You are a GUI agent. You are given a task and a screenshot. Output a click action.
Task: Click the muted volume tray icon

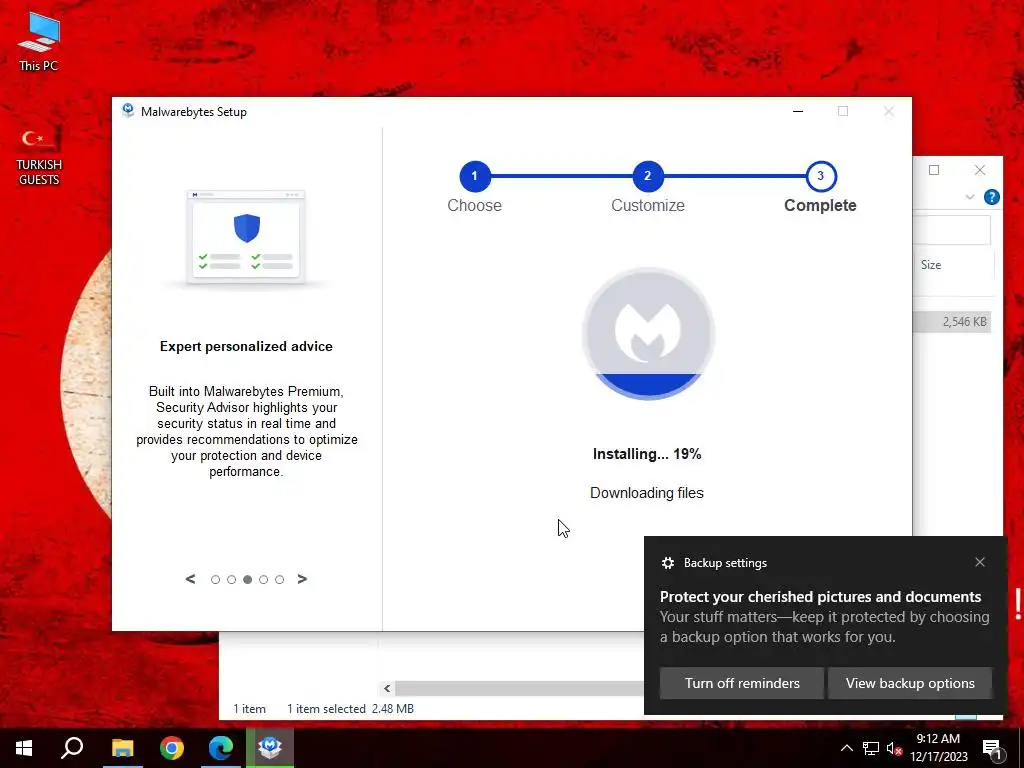pyautogui.click(x=894, y=748)
